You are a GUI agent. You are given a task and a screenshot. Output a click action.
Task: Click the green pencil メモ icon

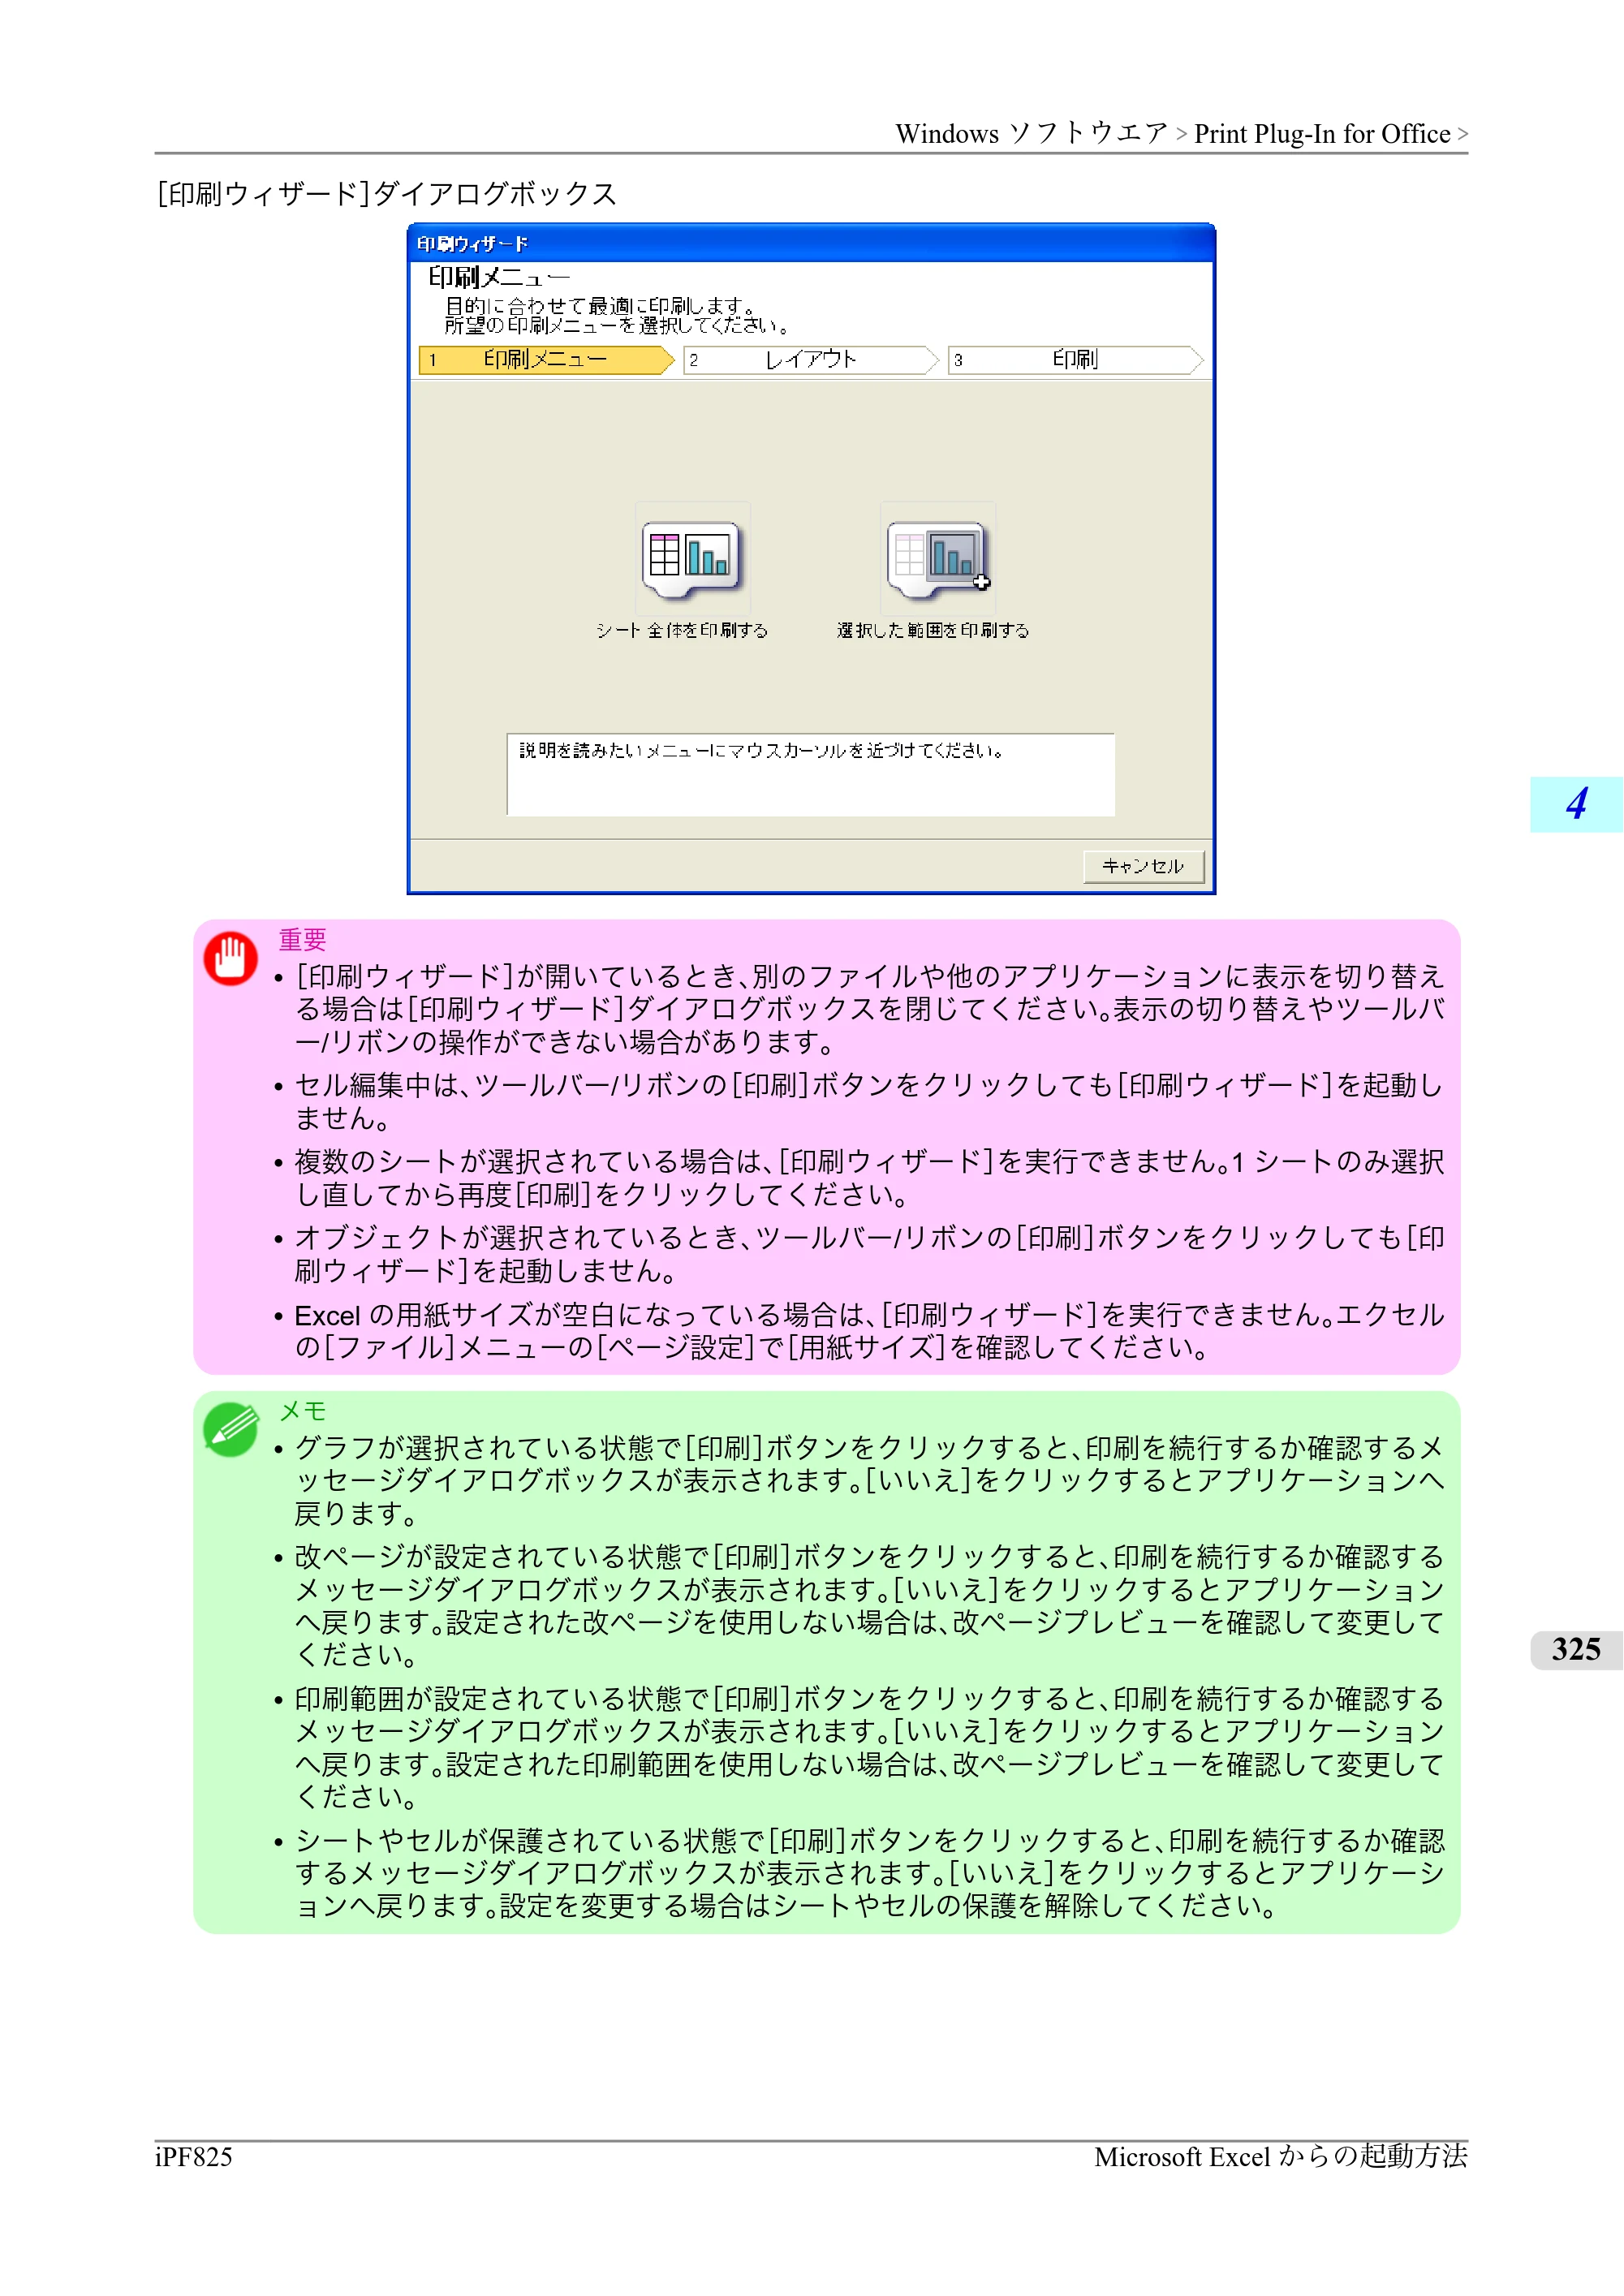coord(231,1430)
